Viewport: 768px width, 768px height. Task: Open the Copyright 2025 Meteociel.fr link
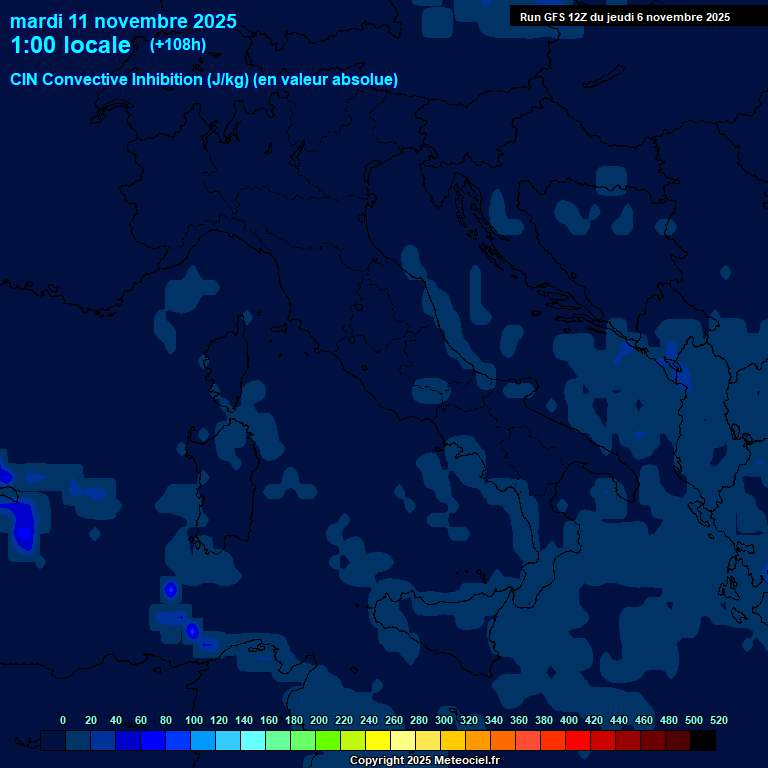[x=424, y=760]
